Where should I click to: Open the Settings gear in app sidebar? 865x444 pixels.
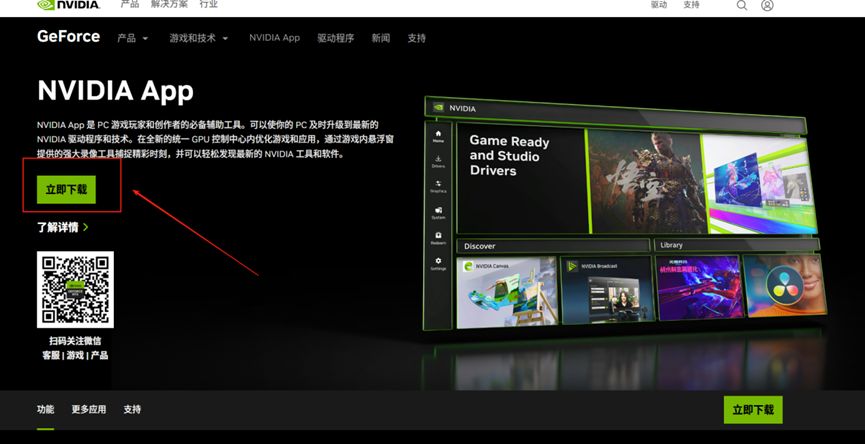[439, 263]
